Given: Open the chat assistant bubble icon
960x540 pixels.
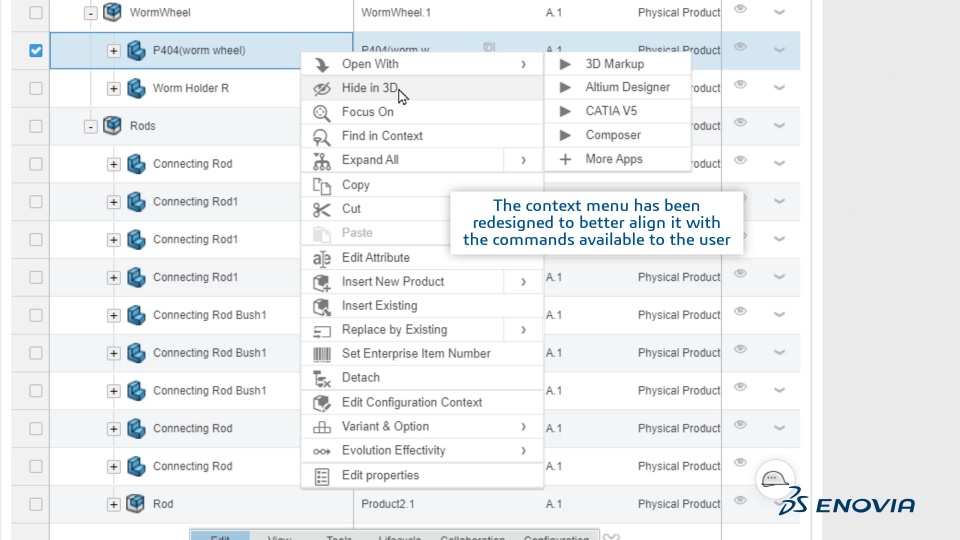Looking at the screenshot, I should (775, 480).
